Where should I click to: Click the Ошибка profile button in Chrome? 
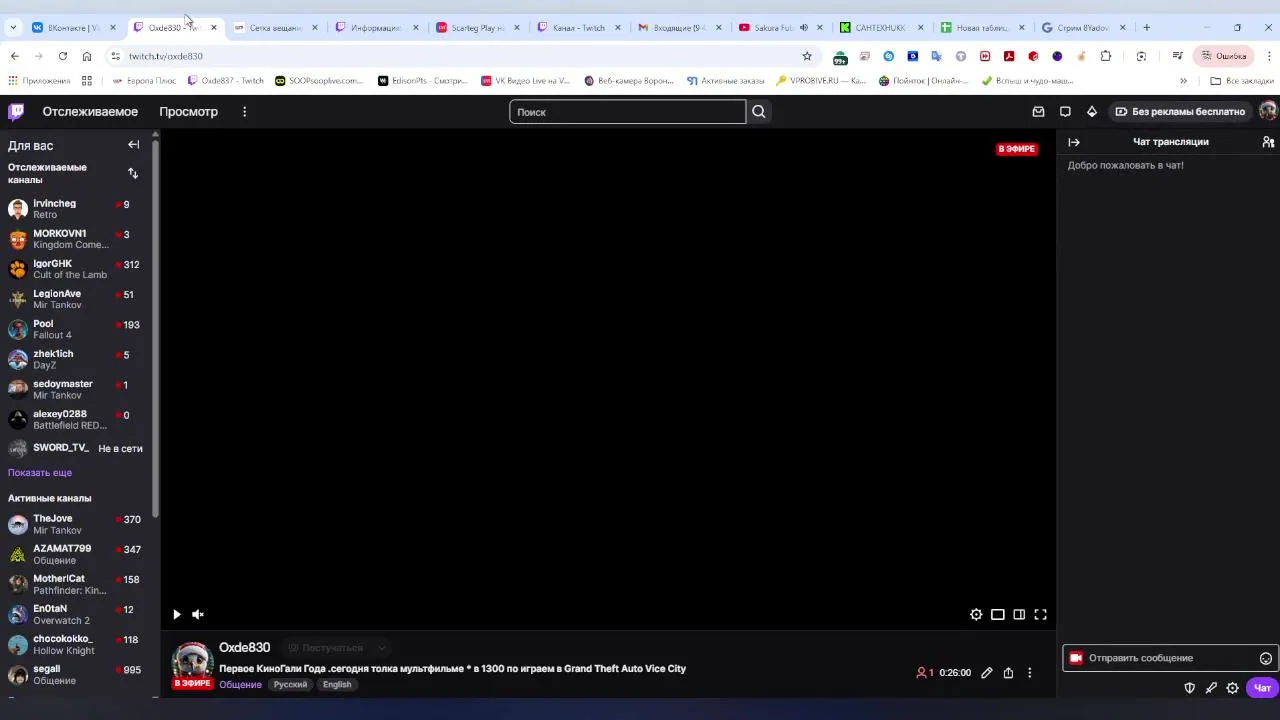1223,56
